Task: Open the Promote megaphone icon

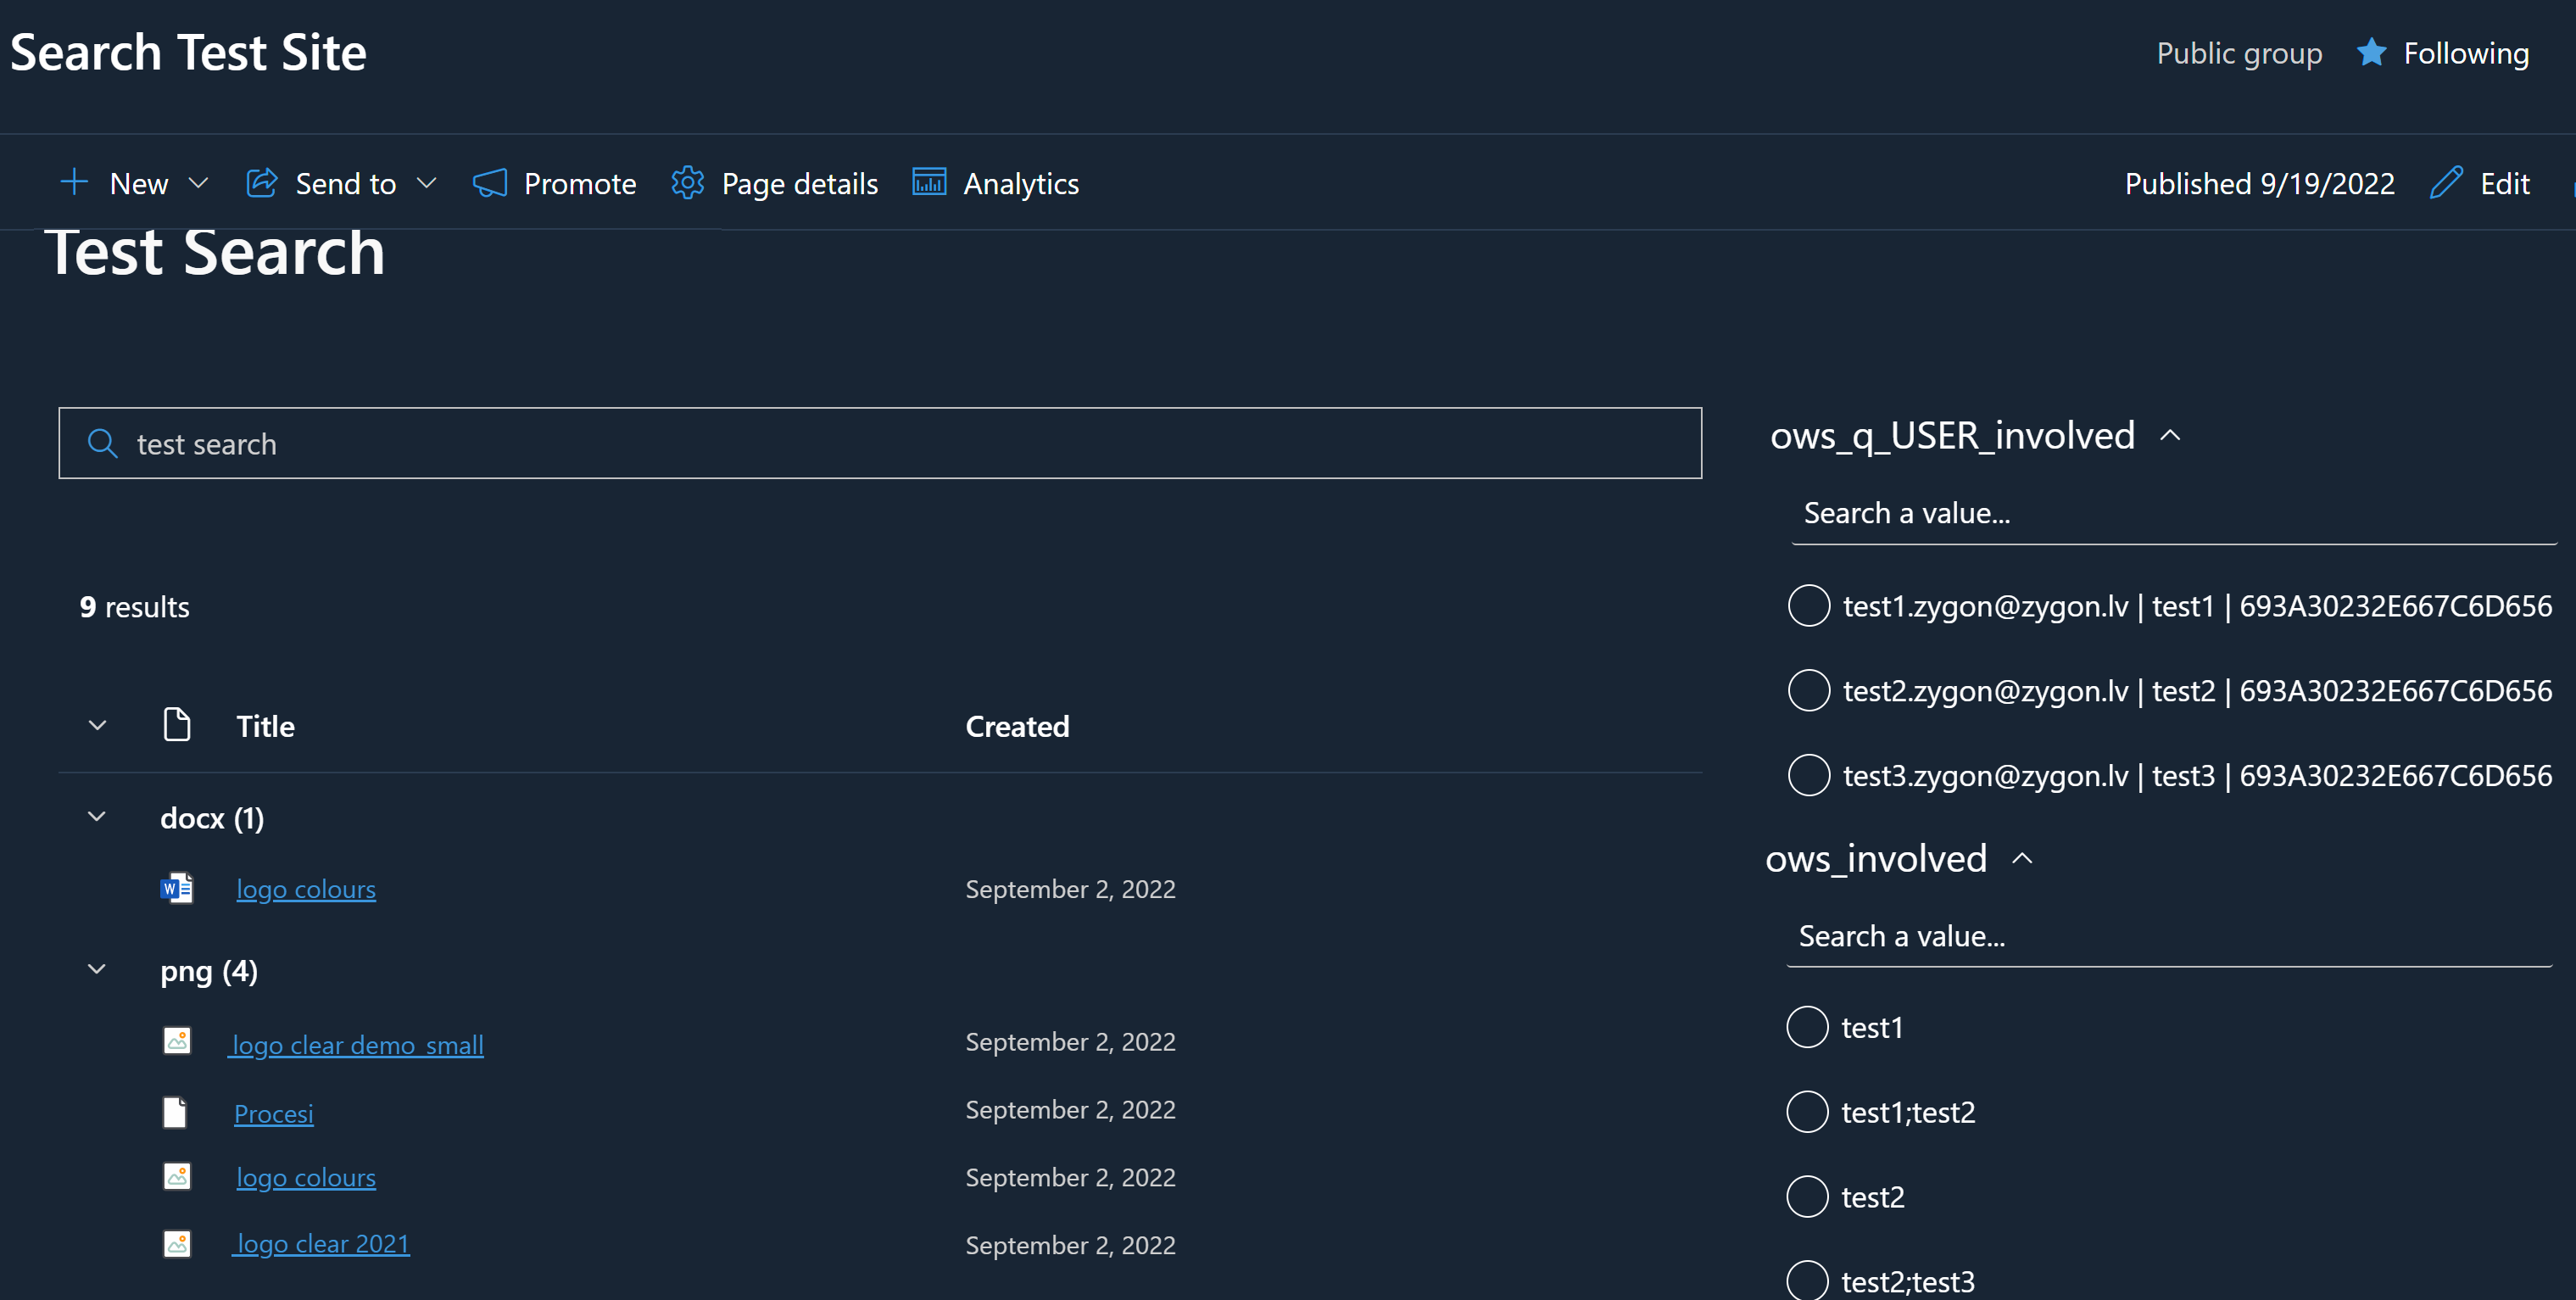Action: (x=490, y=183)
